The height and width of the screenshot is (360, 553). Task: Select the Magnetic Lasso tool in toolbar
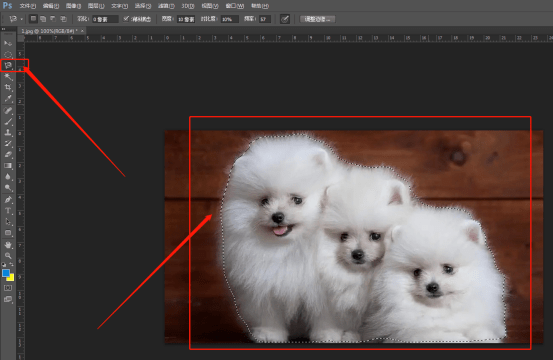tap(8, 65)
